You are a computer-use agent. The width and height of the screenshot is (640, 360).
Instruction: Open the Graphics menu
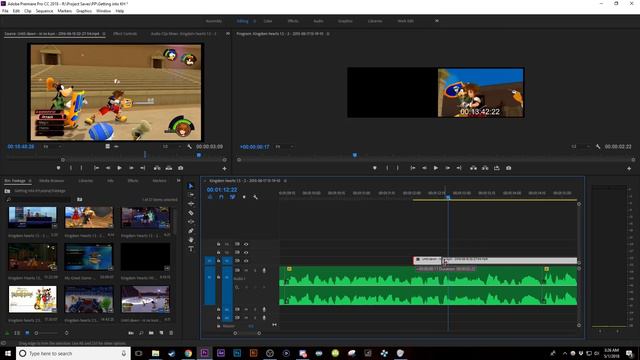tap(84, 11)
